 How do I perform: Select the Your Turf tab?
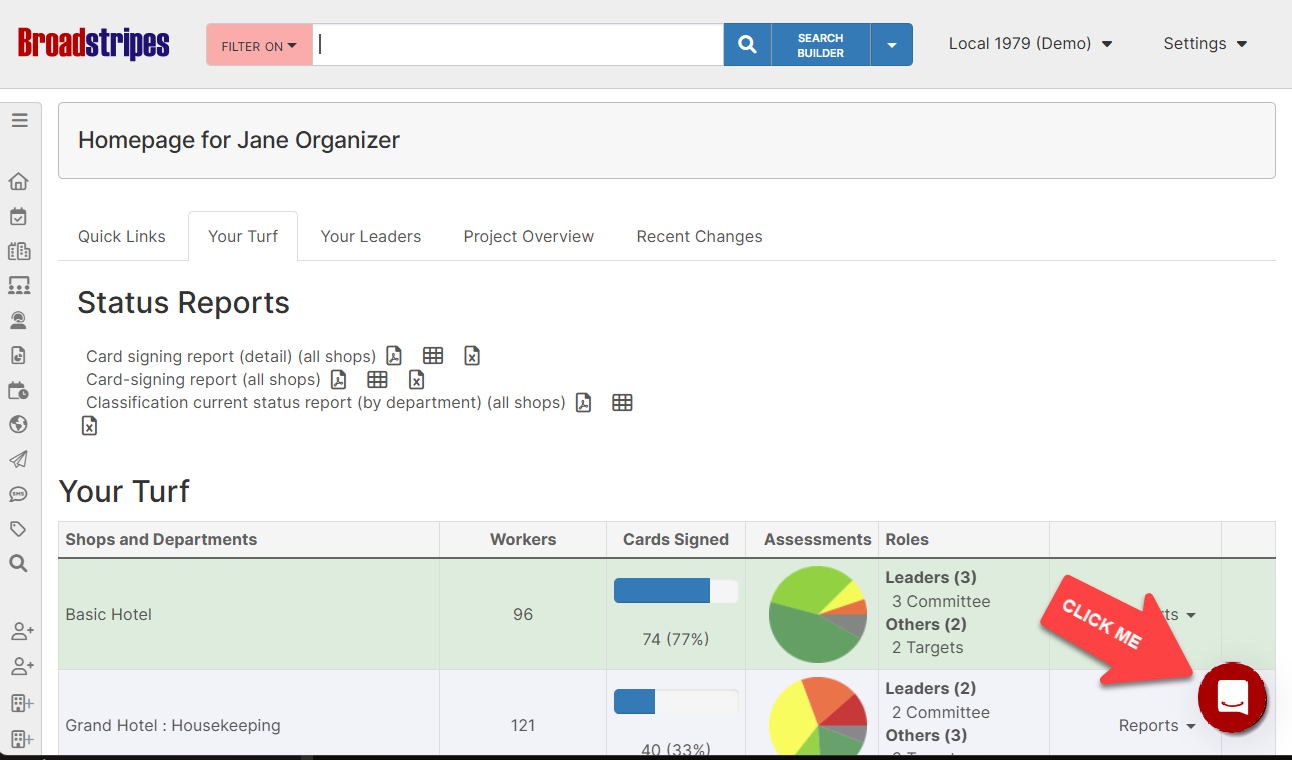(x=243, y=237)
